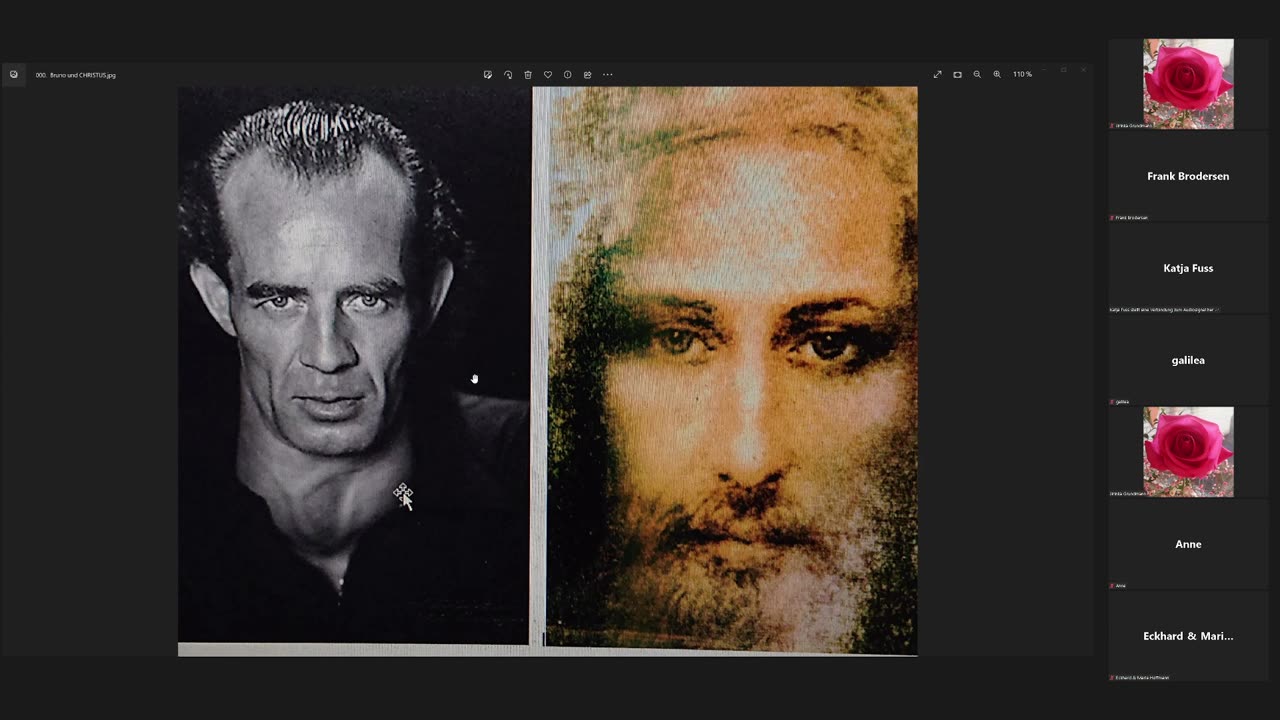Rotate the image with toolbar icon
The height and width of the screenshot is (720, 1280).
click(508, 75)
